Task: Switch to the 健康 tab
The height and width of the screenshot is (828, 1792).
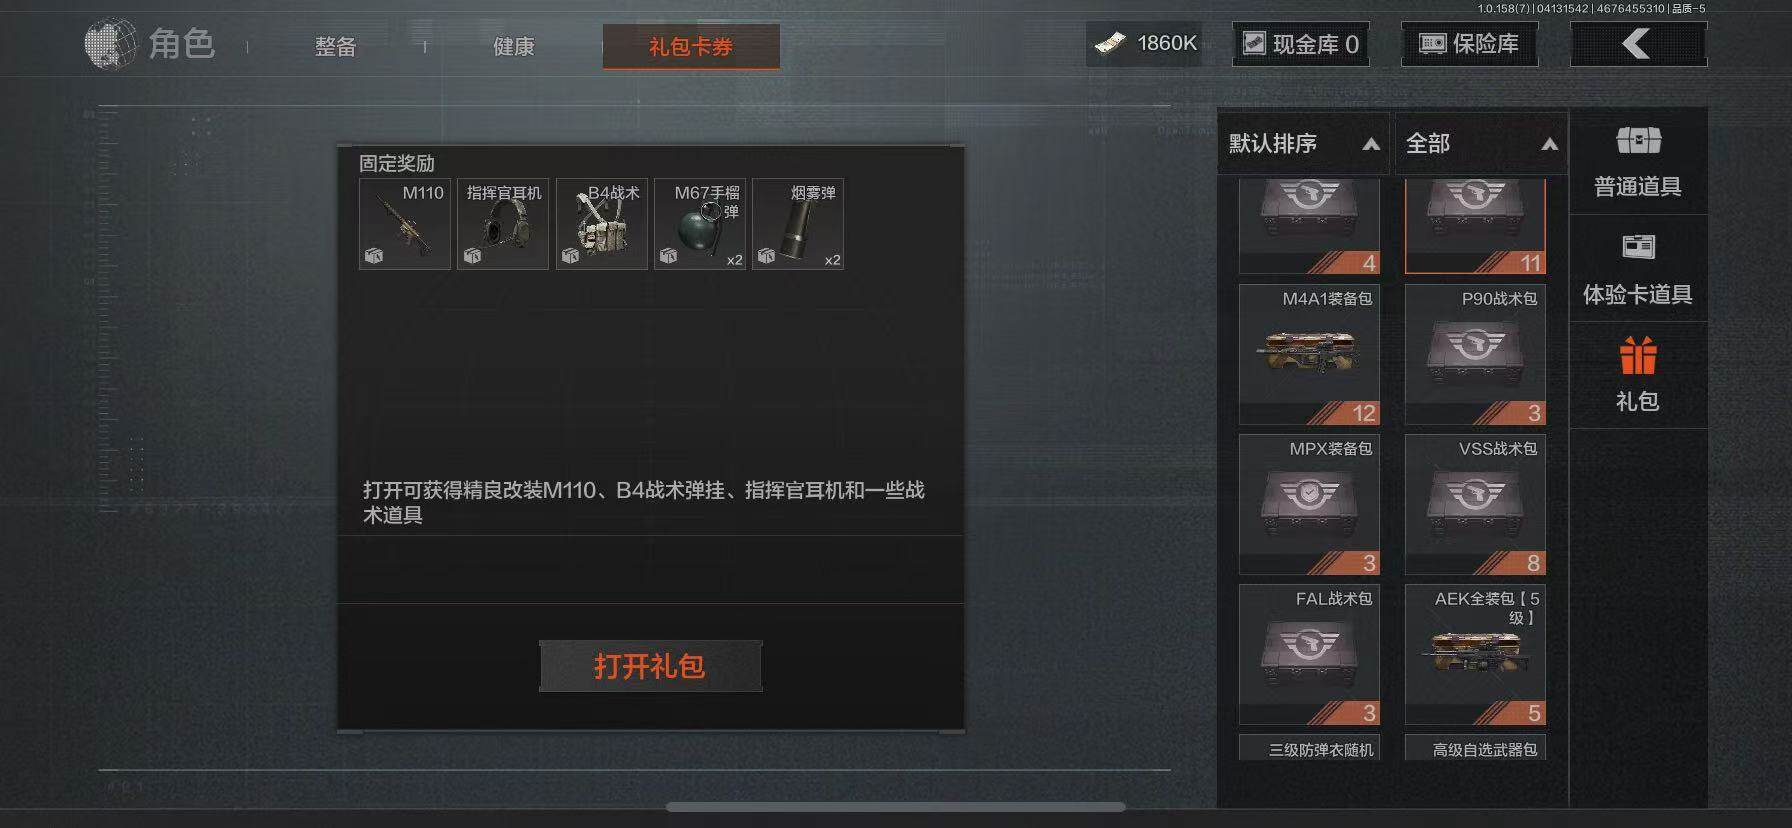Action: pos(514,47)
